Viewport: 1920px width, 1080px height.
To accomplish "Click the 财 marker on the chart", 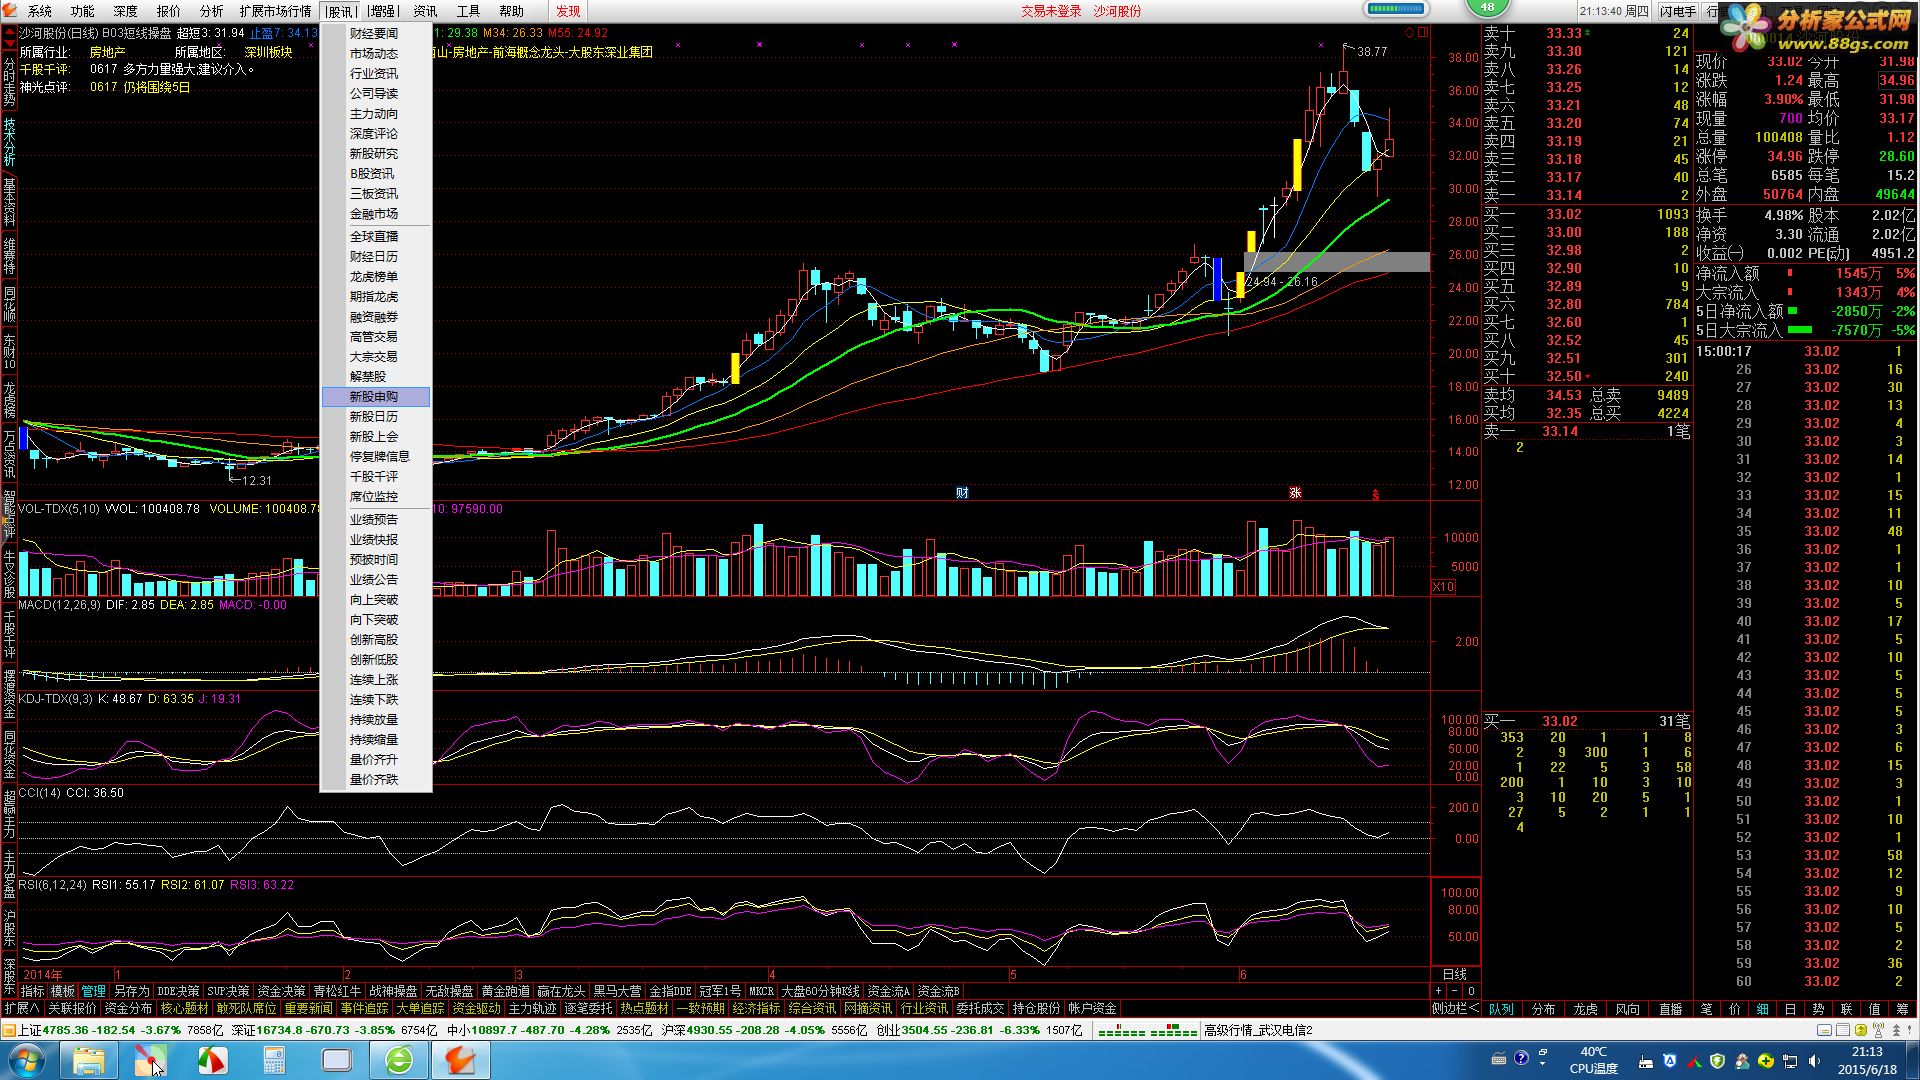I will pos(962,493).
